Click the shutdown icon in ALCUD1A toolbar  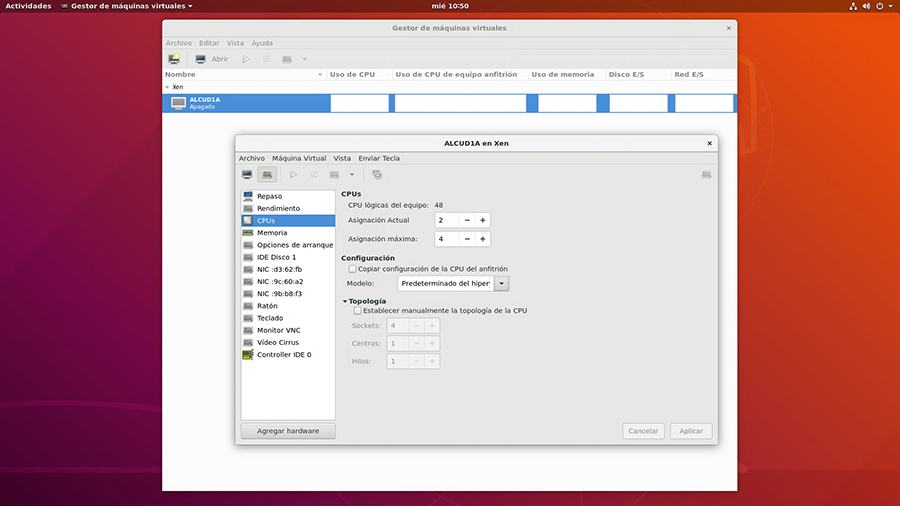tap(334, 174)
